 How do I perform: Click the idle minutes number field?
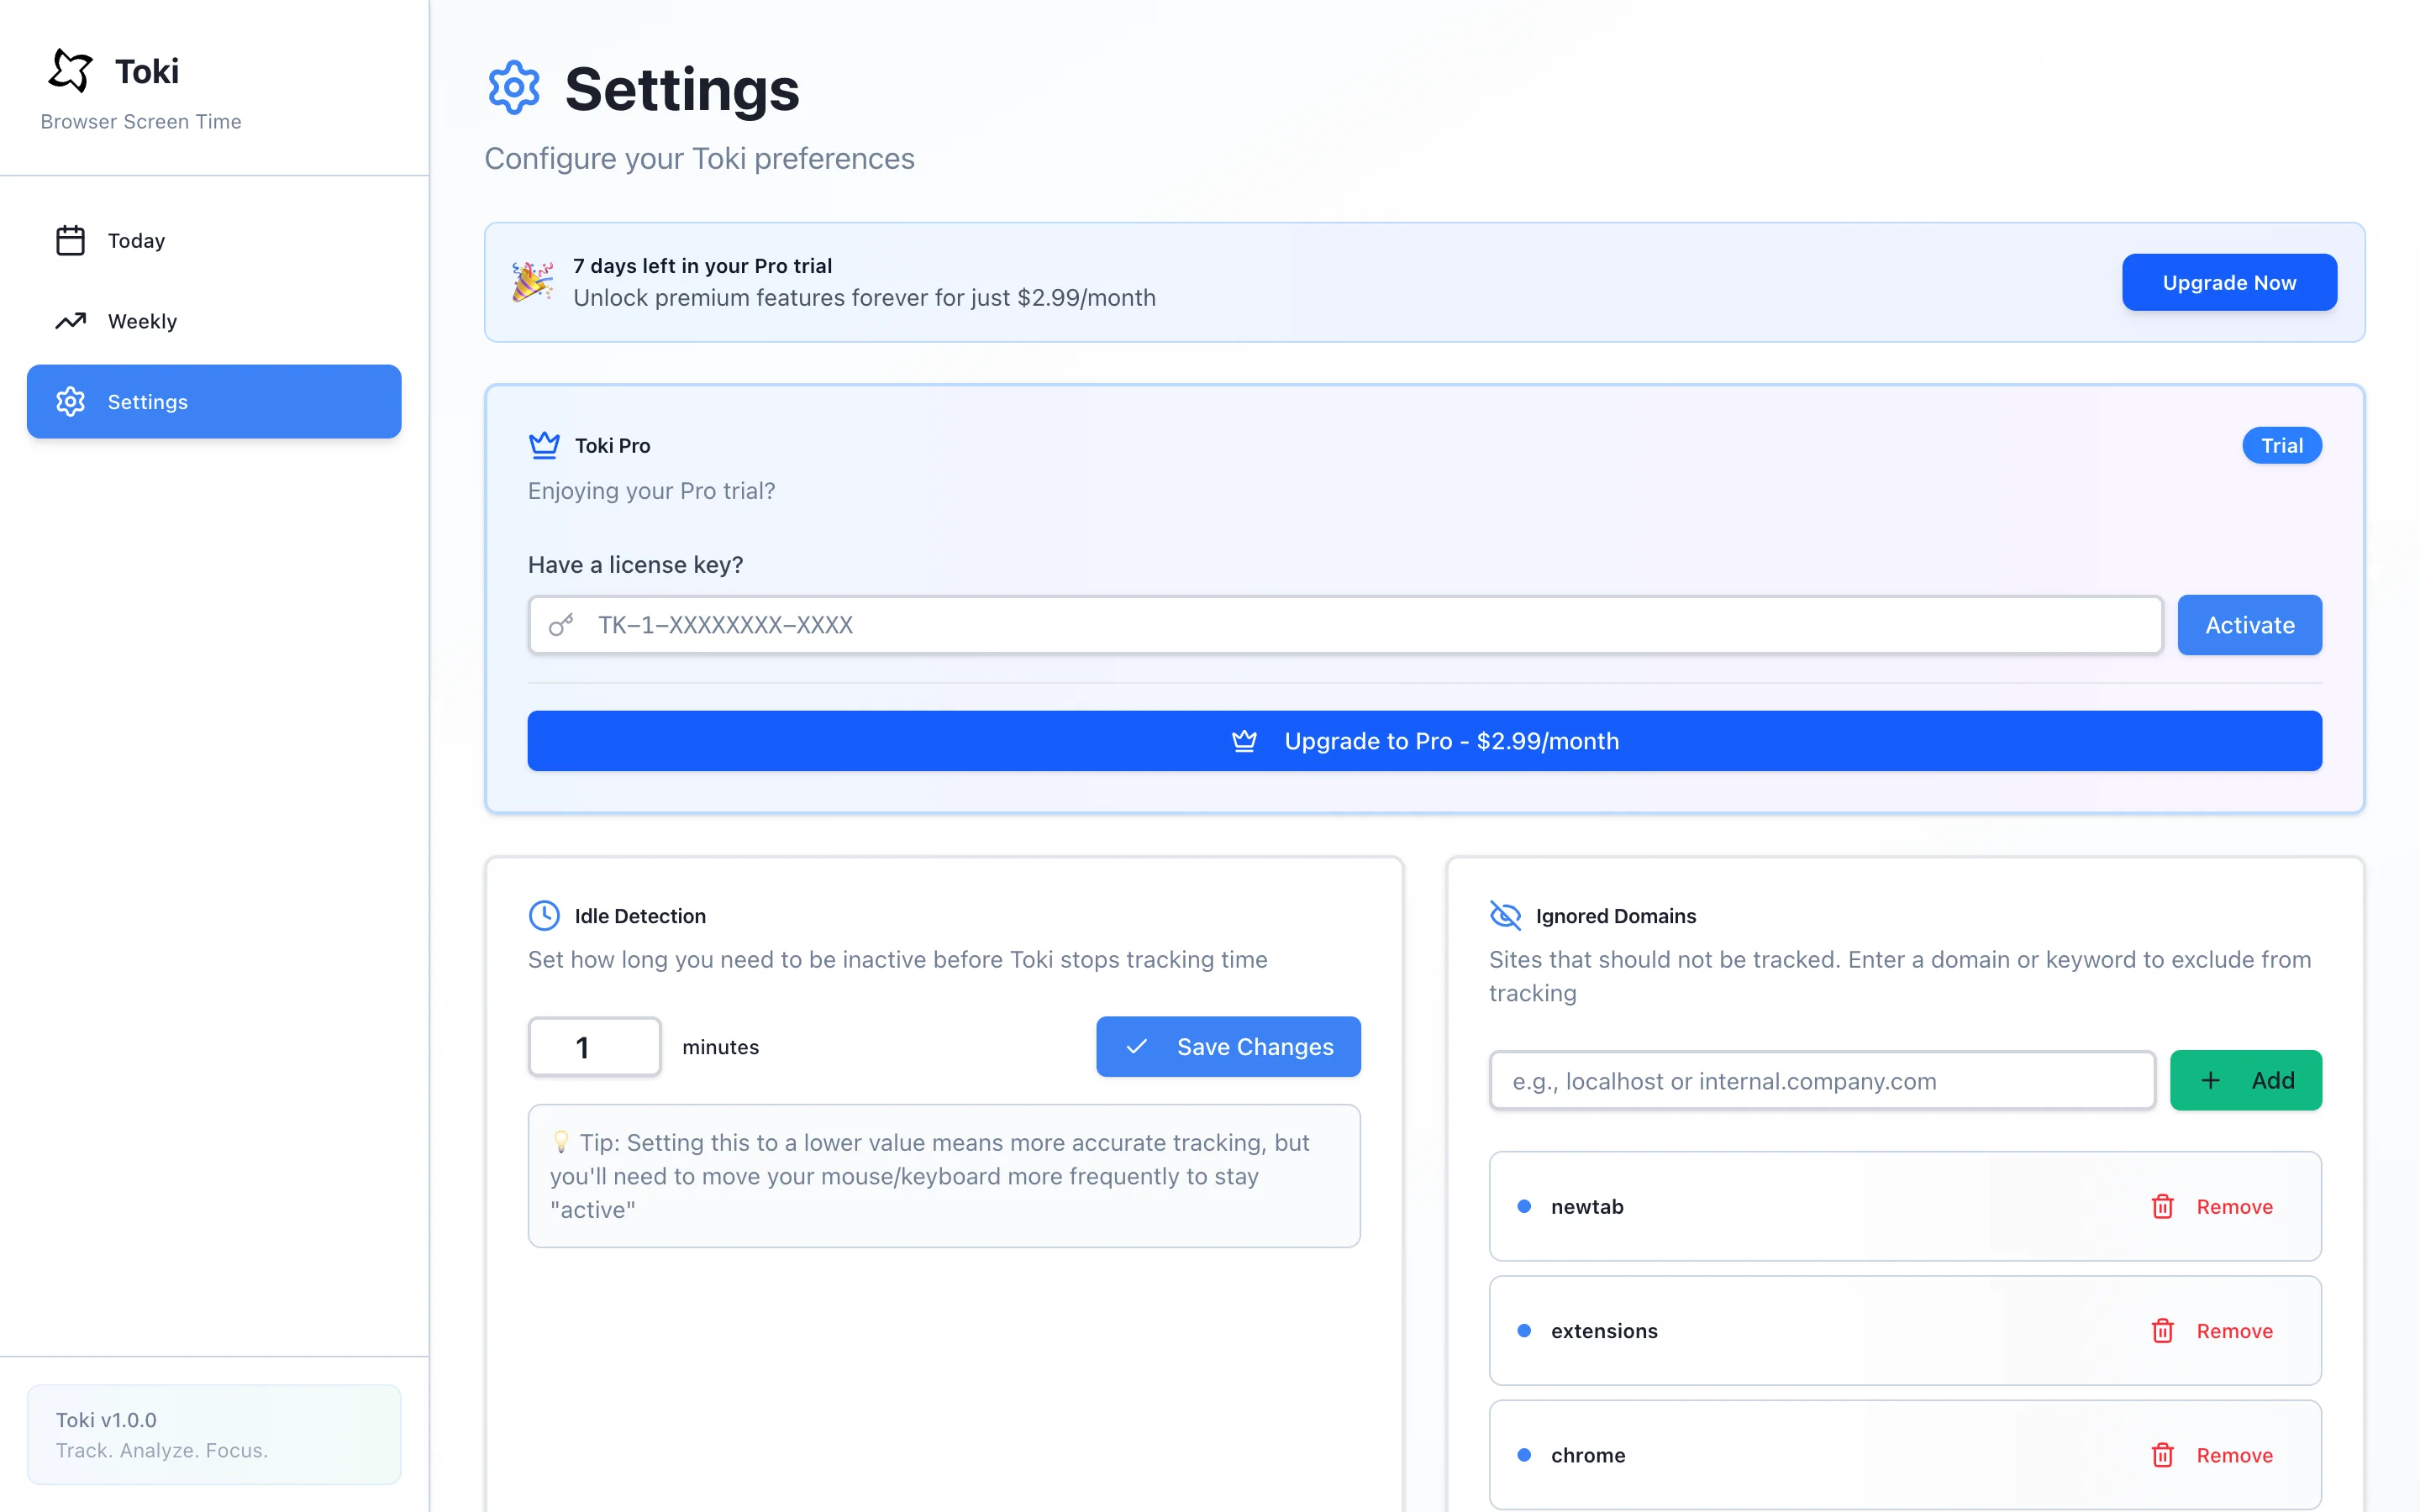(x=594, y=1047)
